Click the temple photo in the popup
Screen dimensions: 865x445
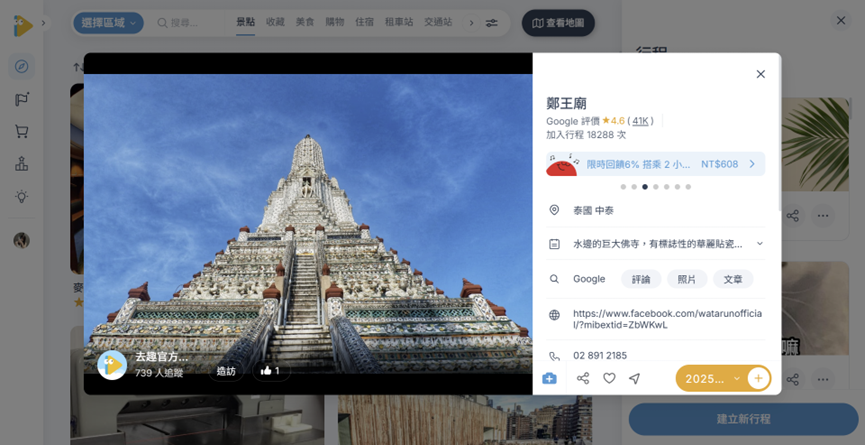[308, 223]
